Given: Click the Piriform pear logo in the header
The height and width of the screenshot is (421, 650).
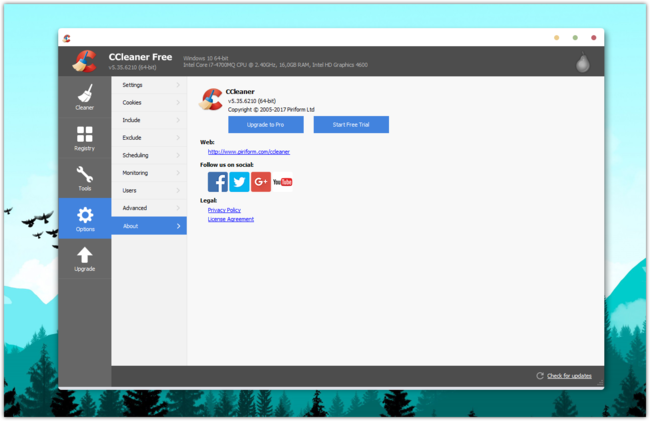Looking at the screenshot, I should (x=582, y=63).
